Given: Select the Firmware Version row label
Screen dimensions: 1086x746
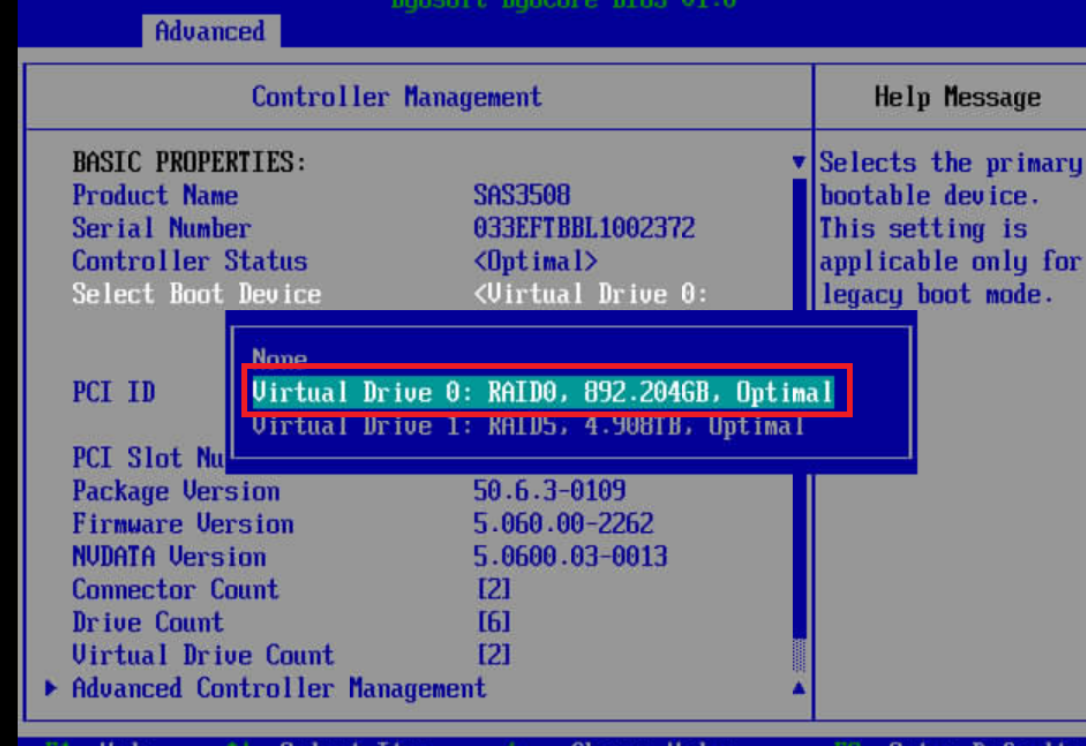Looking at the screenshot, I should [x=182, y=524].
